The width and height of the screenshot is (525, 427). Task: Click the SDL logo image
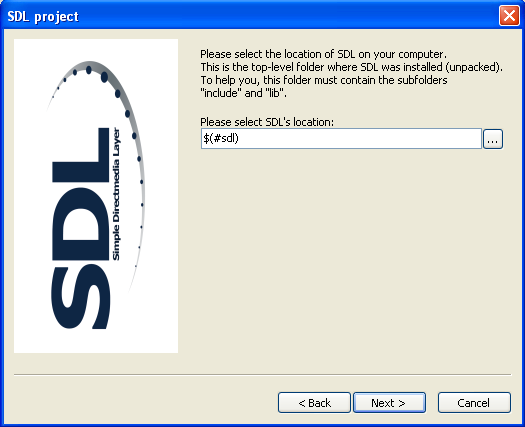(96, 196)
